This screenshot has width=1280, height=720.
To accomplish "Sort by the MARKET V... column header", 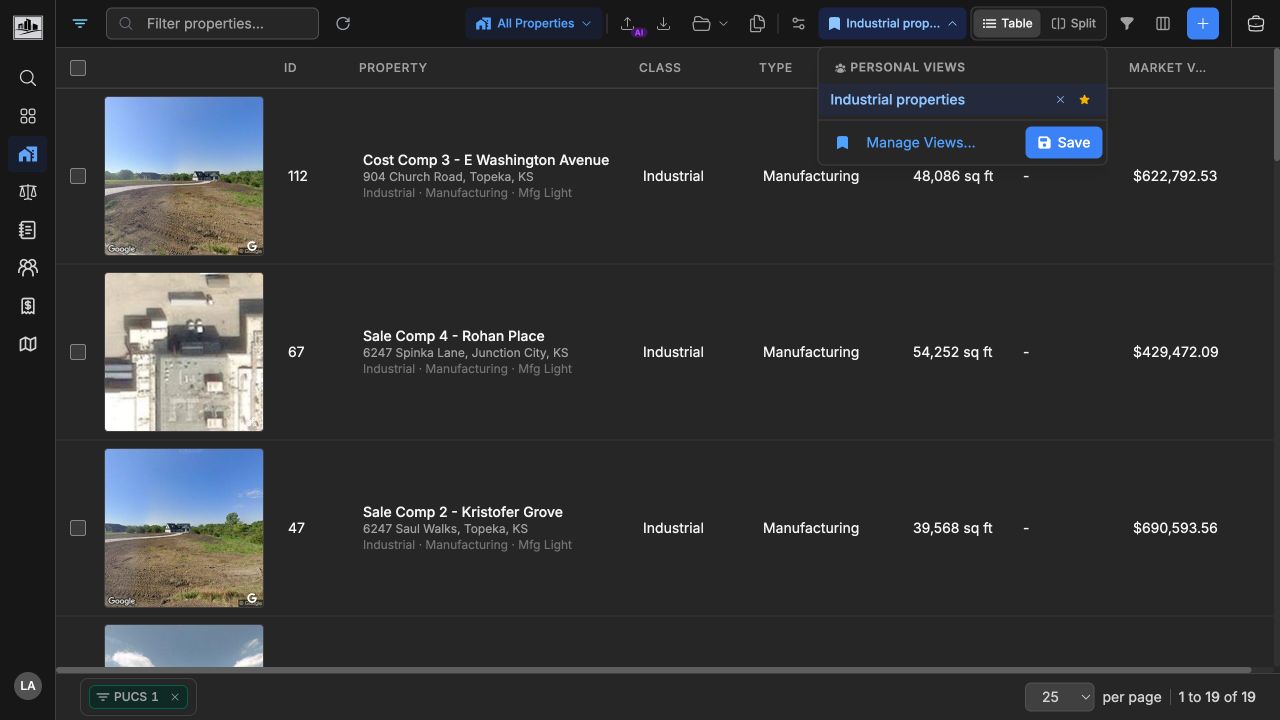I will pyautogui.click(x=1167, y=68).
